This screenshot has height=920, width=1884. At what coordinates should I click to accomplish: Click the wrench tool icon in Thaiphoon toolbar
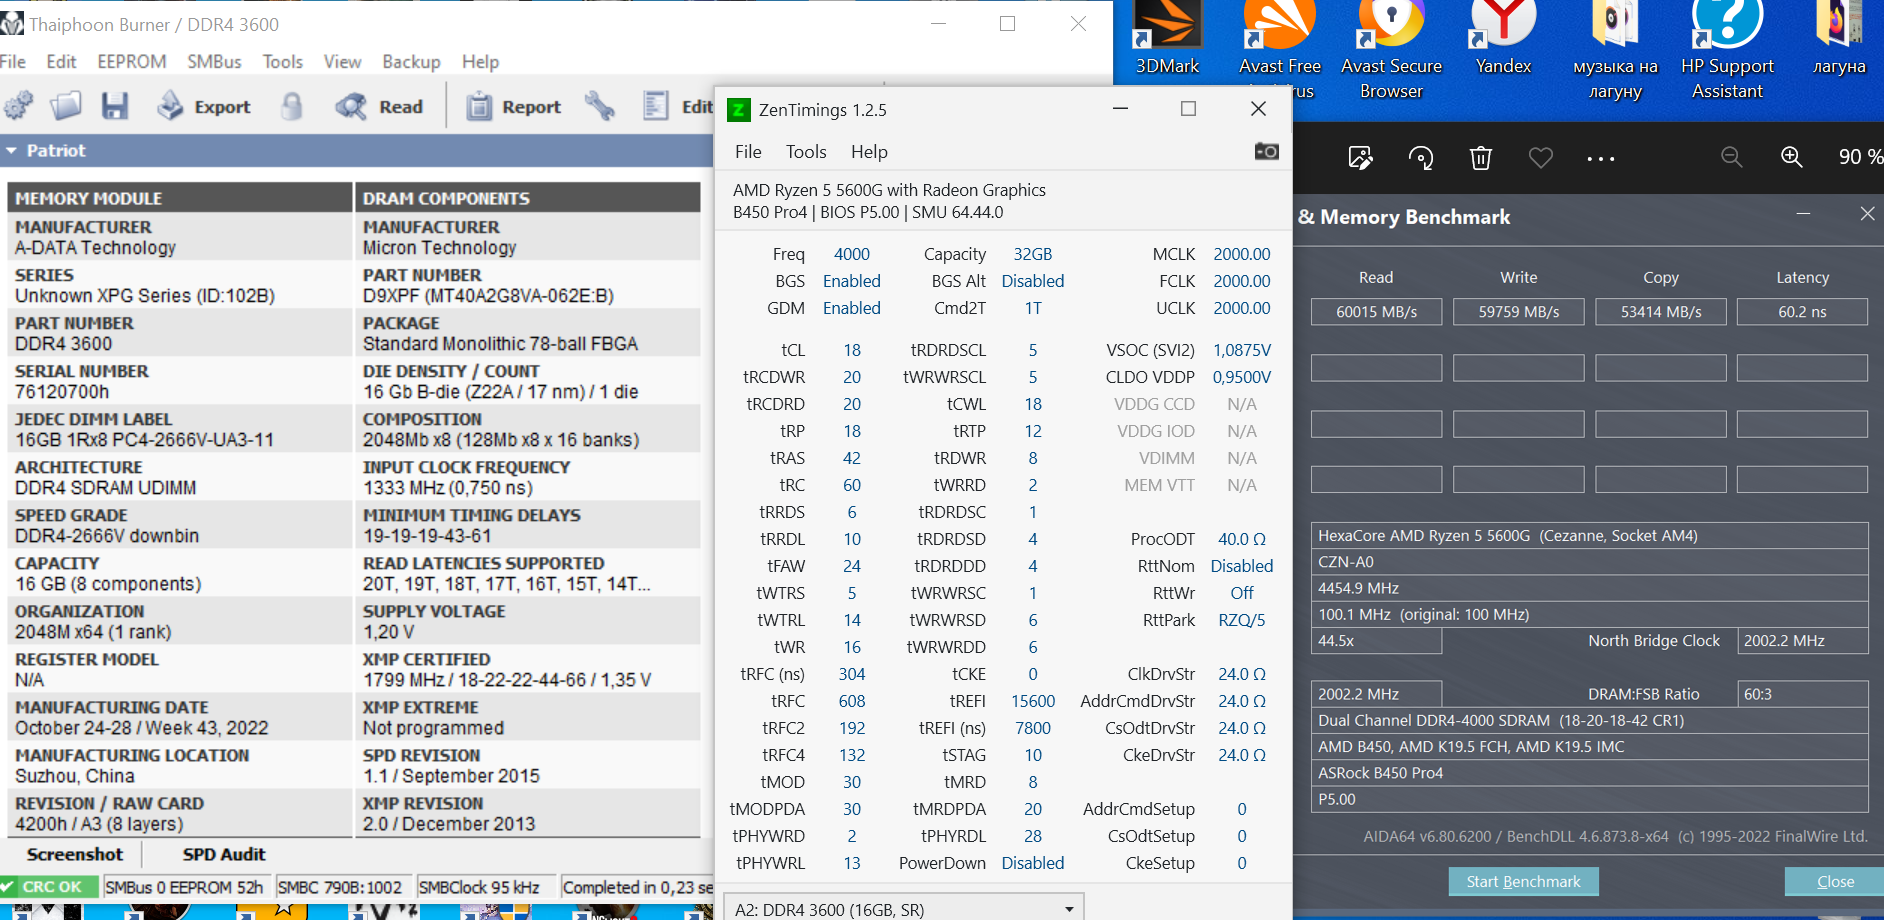(x=600, y=106)
